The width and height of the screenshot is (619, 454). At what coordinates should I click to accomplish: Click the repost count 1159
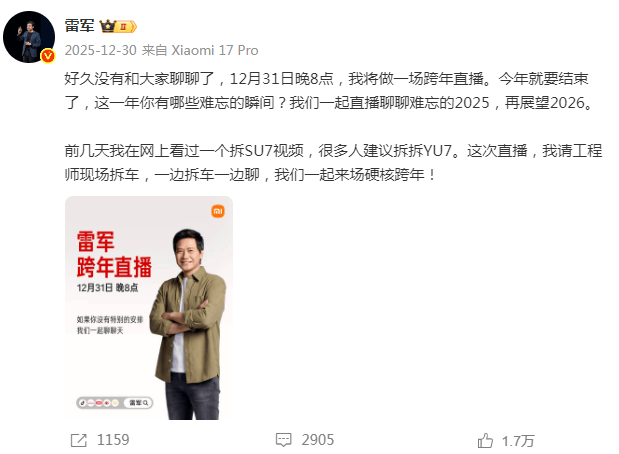pyautogui.click(x=113, y=440)
